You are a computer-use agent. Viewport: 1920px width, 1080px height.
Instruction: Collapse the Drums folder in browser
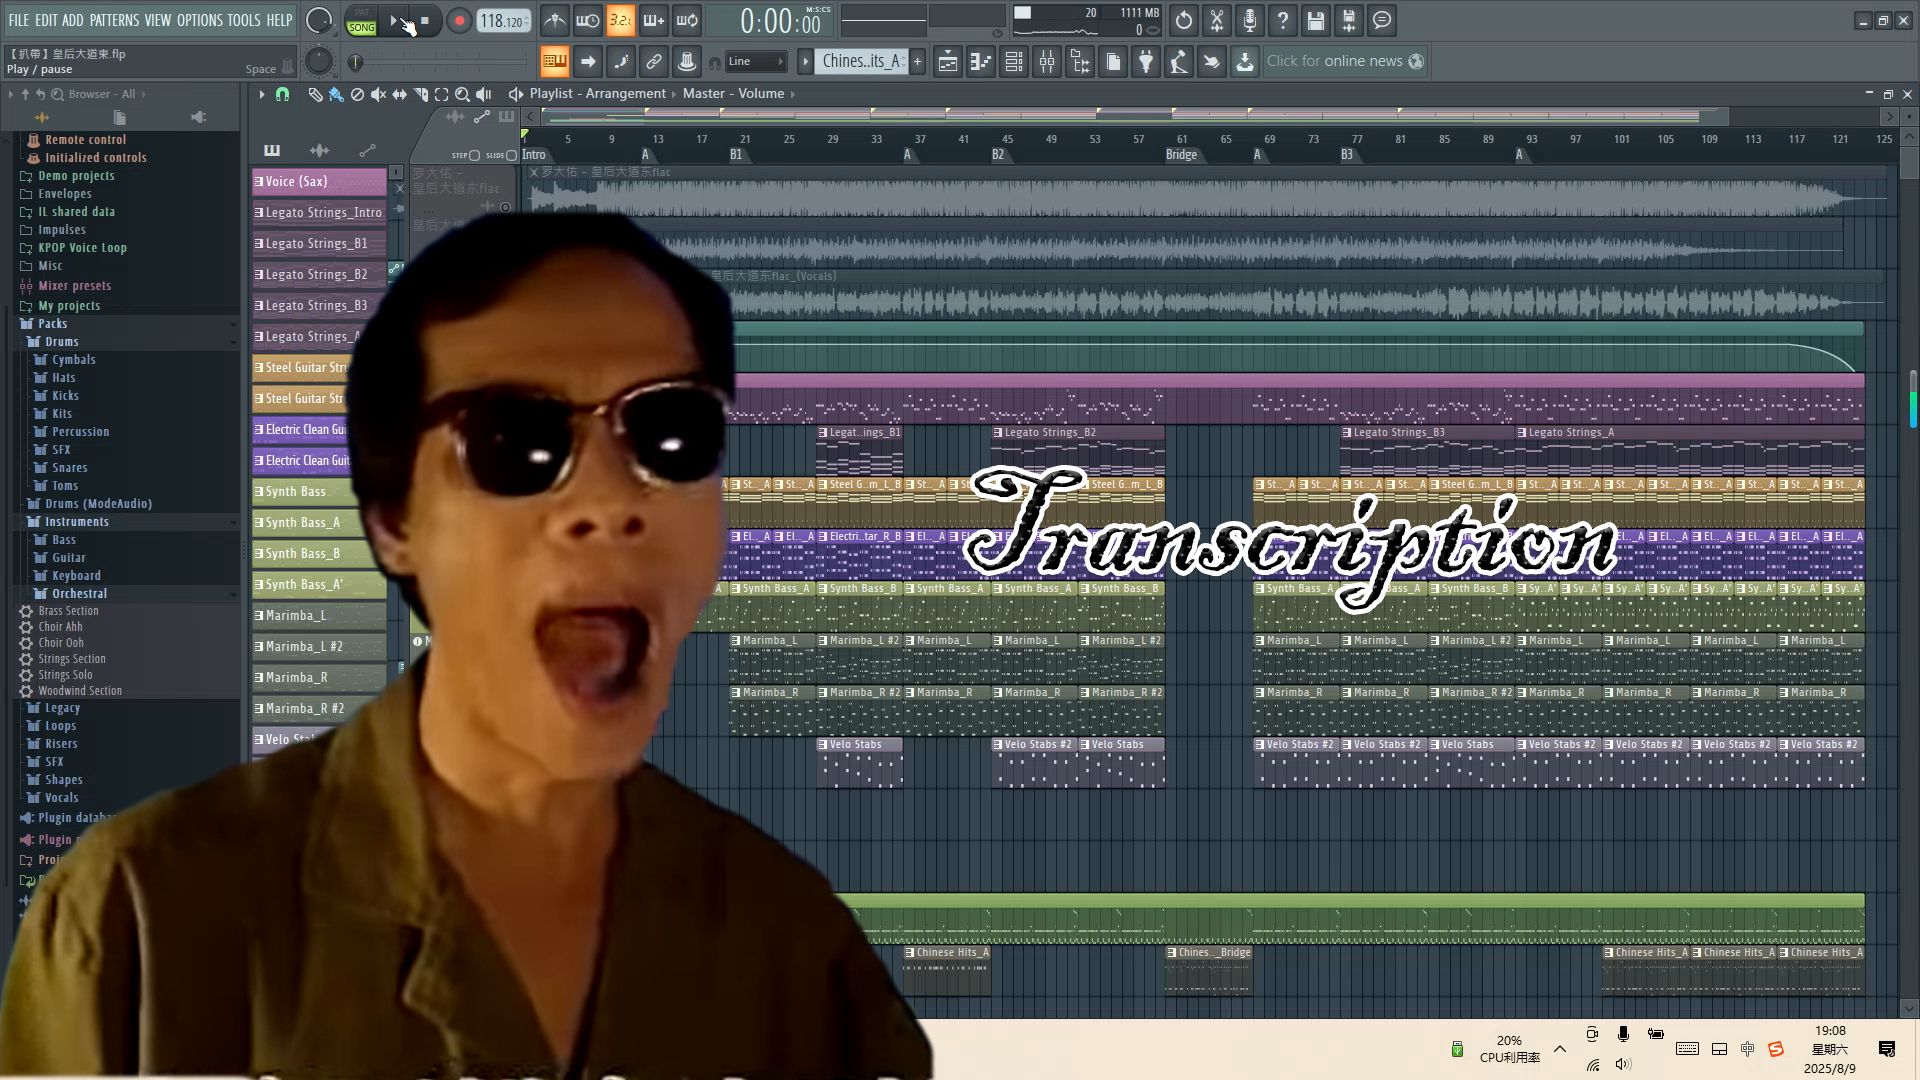point(61,342)
